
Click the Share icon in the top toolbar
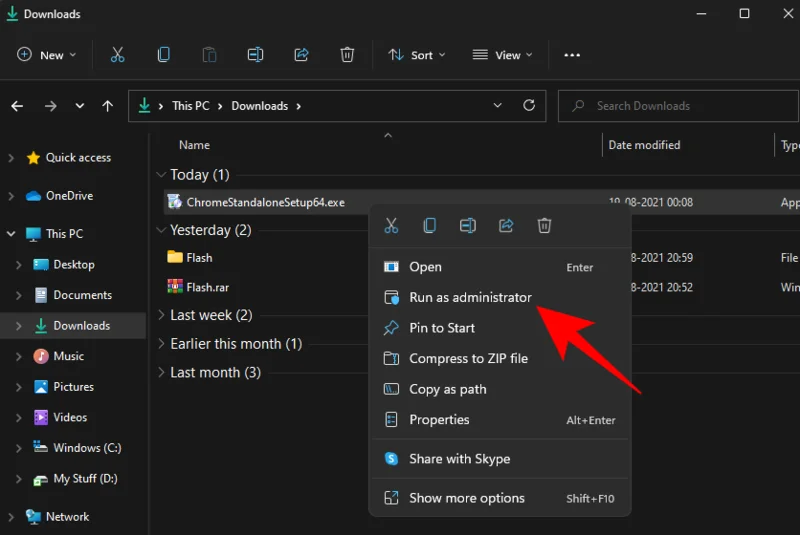[x=301, y=55]
